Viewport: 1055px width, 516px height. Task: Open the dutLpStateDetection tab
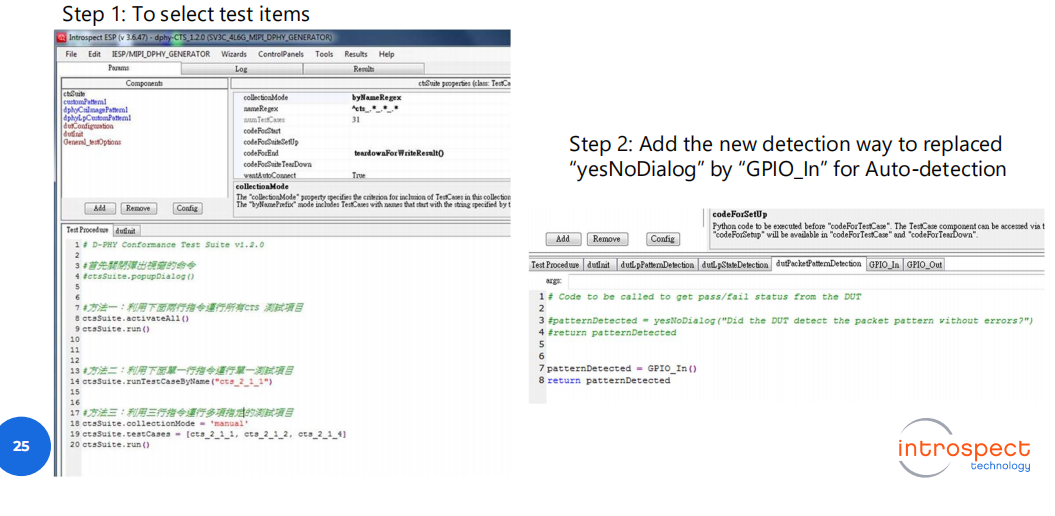pyautogui.click(x=735, y=265)
